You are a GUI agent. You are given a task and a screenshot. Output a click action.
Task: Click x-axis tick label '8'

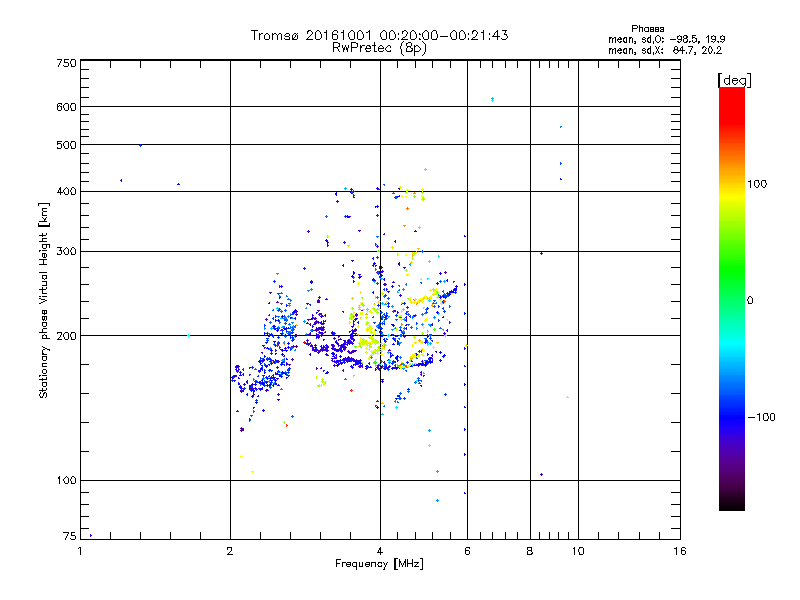530,551
